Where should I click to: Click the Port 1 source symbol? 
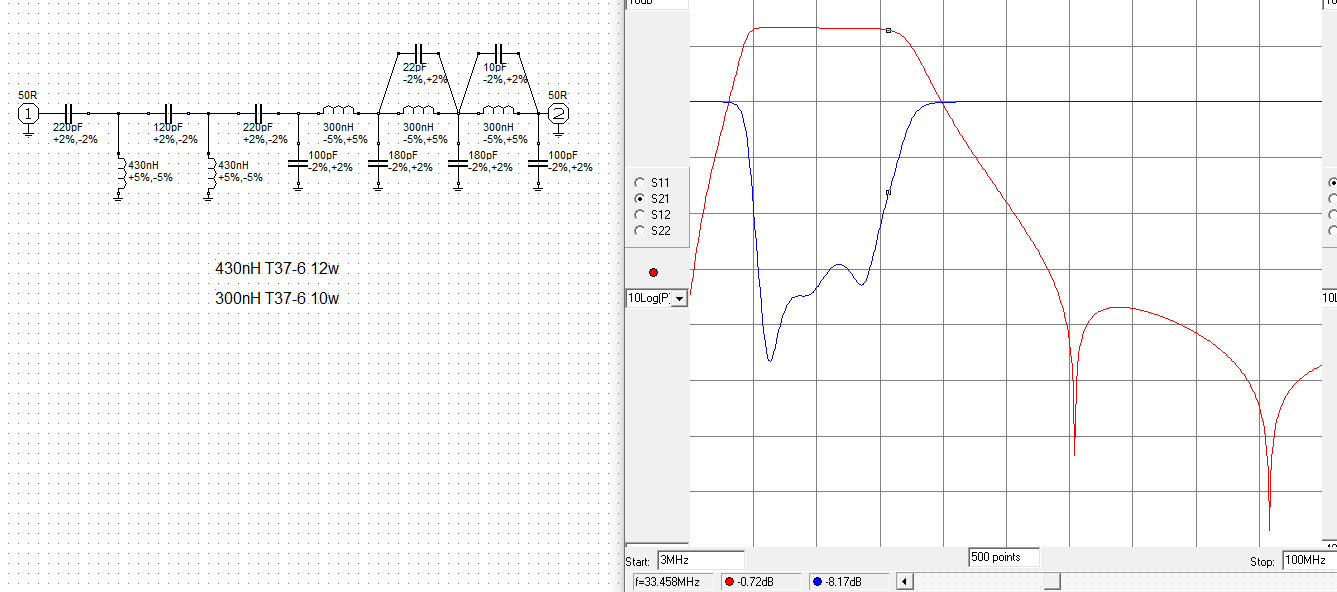(x=28, y=113)
